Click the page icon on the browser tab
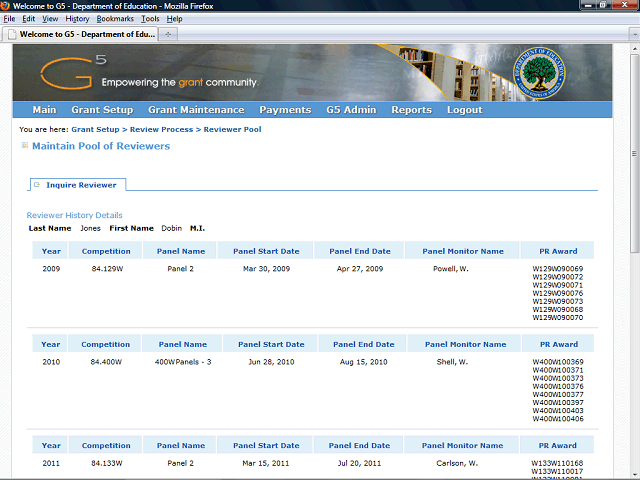This screenshot has height=480, width=640. 12,34
